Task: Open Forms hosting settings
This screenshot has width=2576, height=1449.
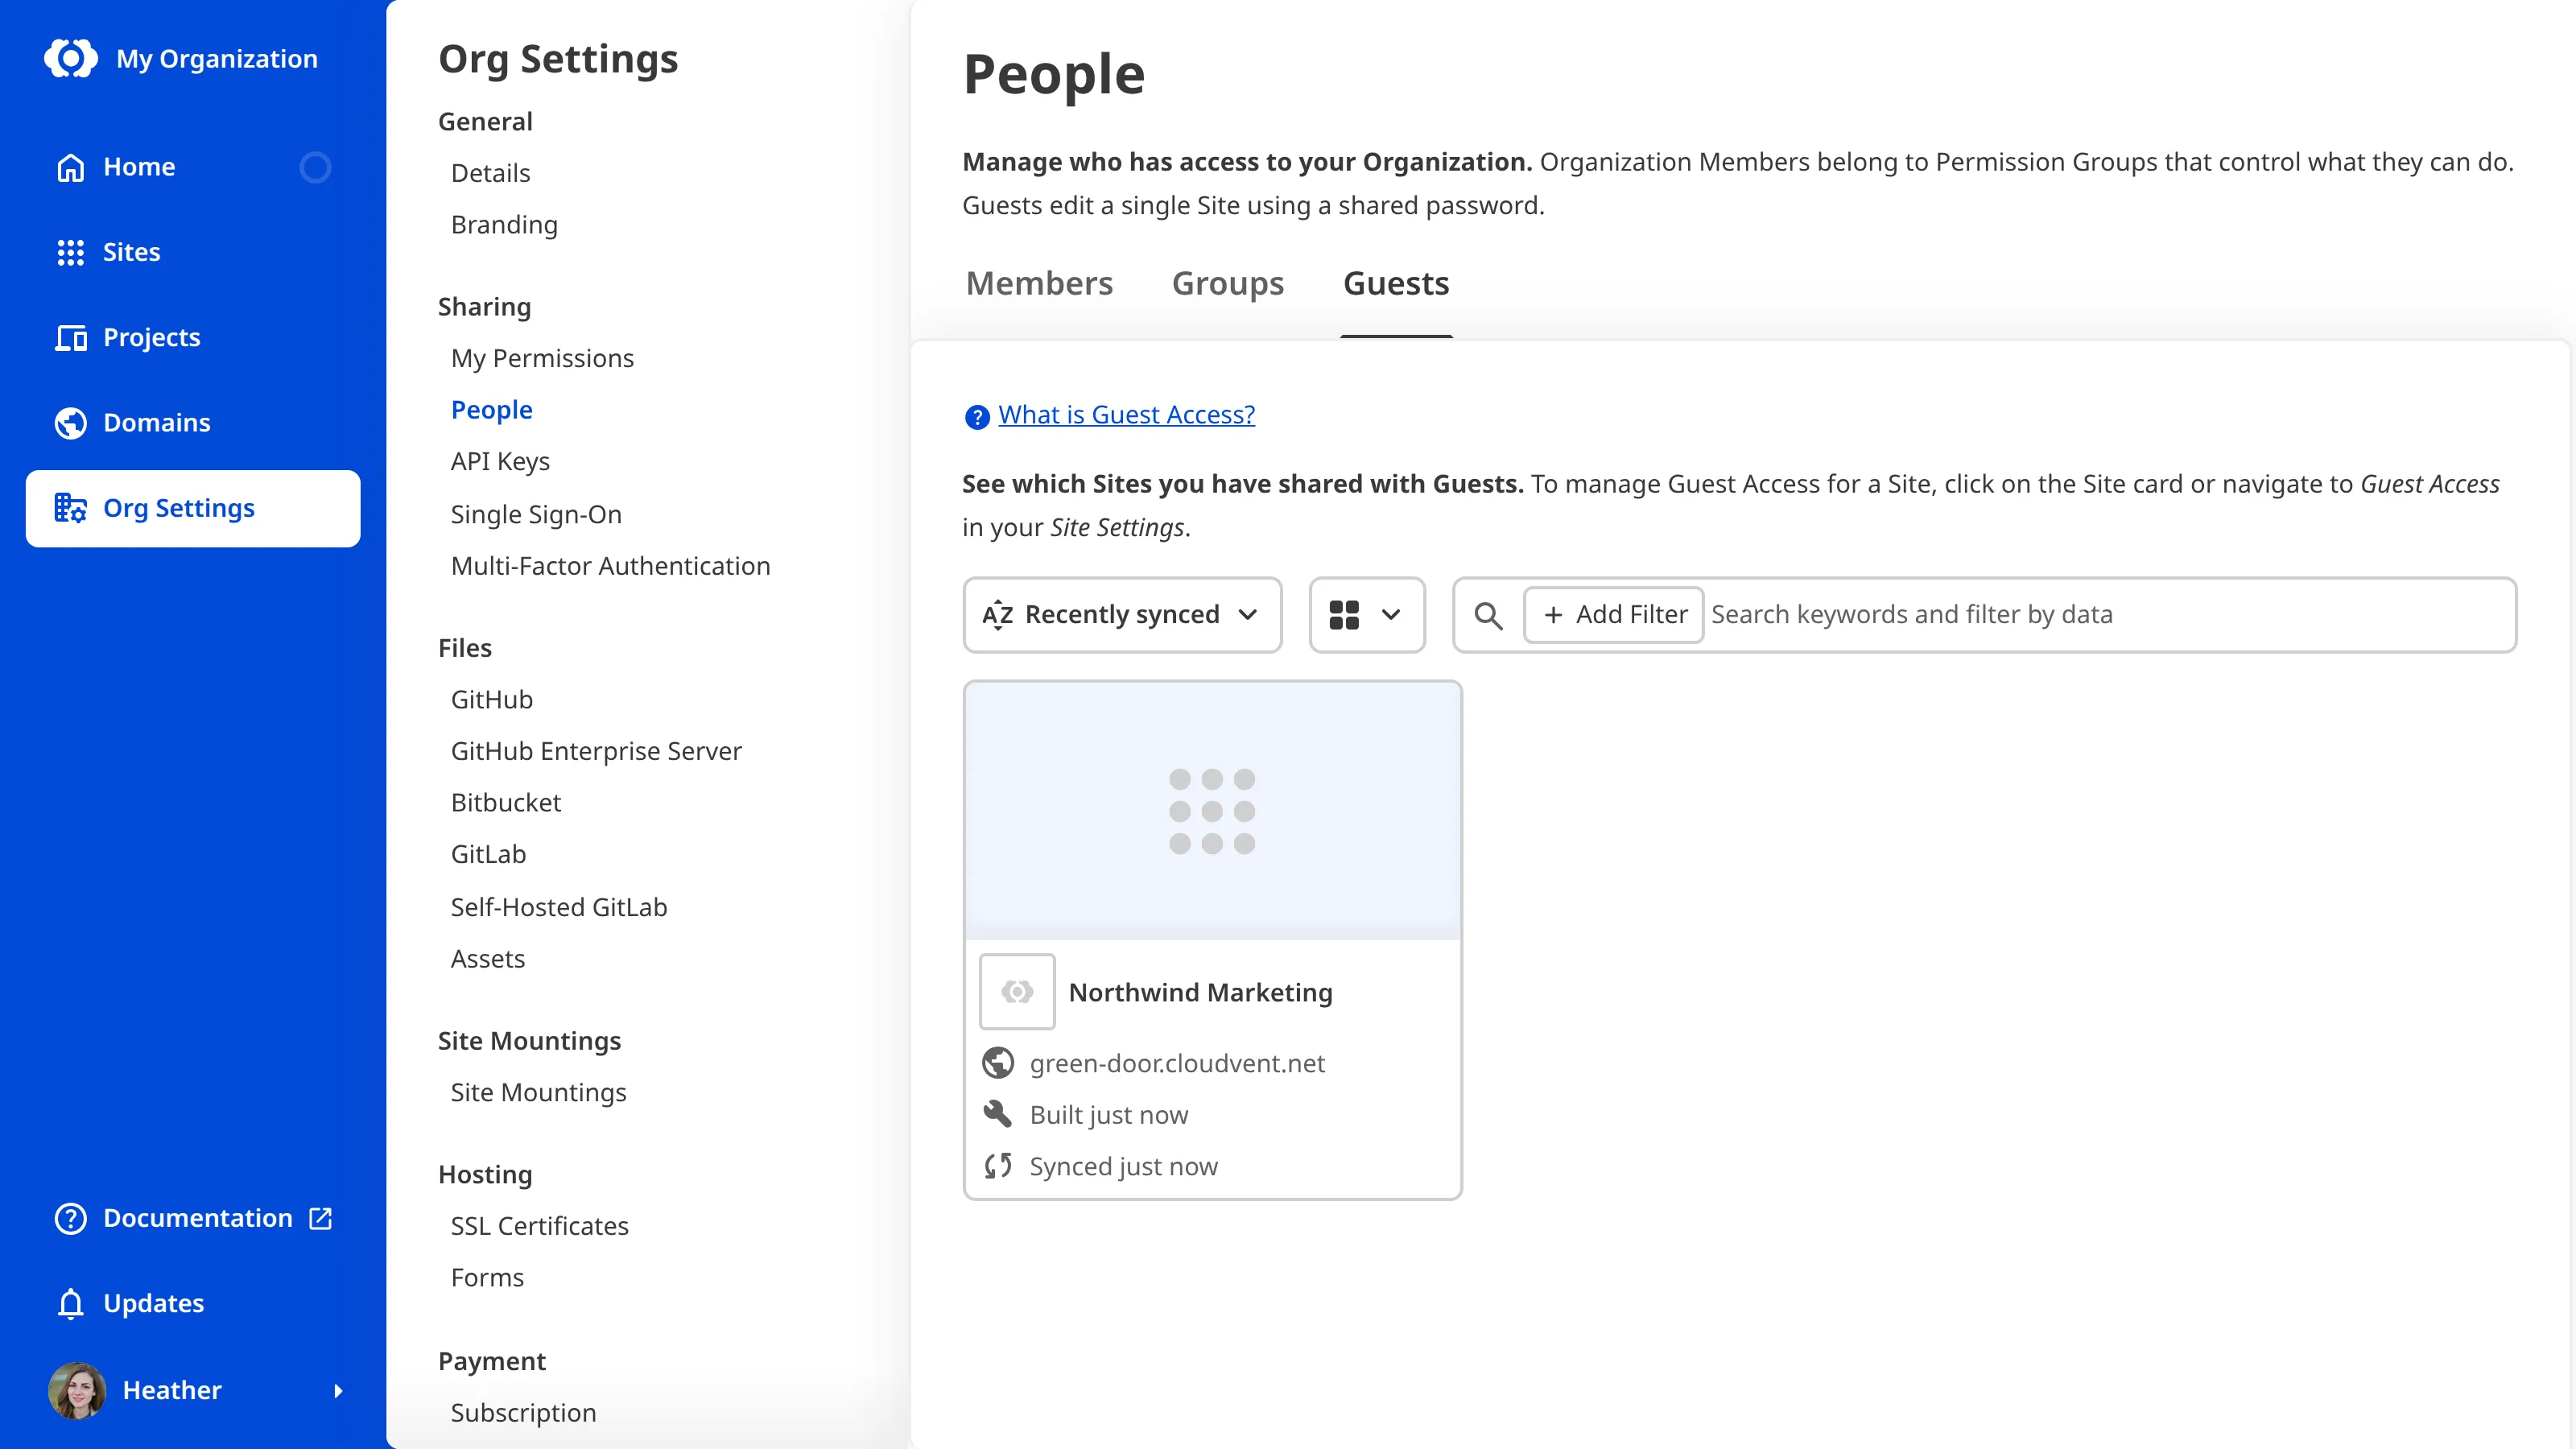Action: point(487,1278)
